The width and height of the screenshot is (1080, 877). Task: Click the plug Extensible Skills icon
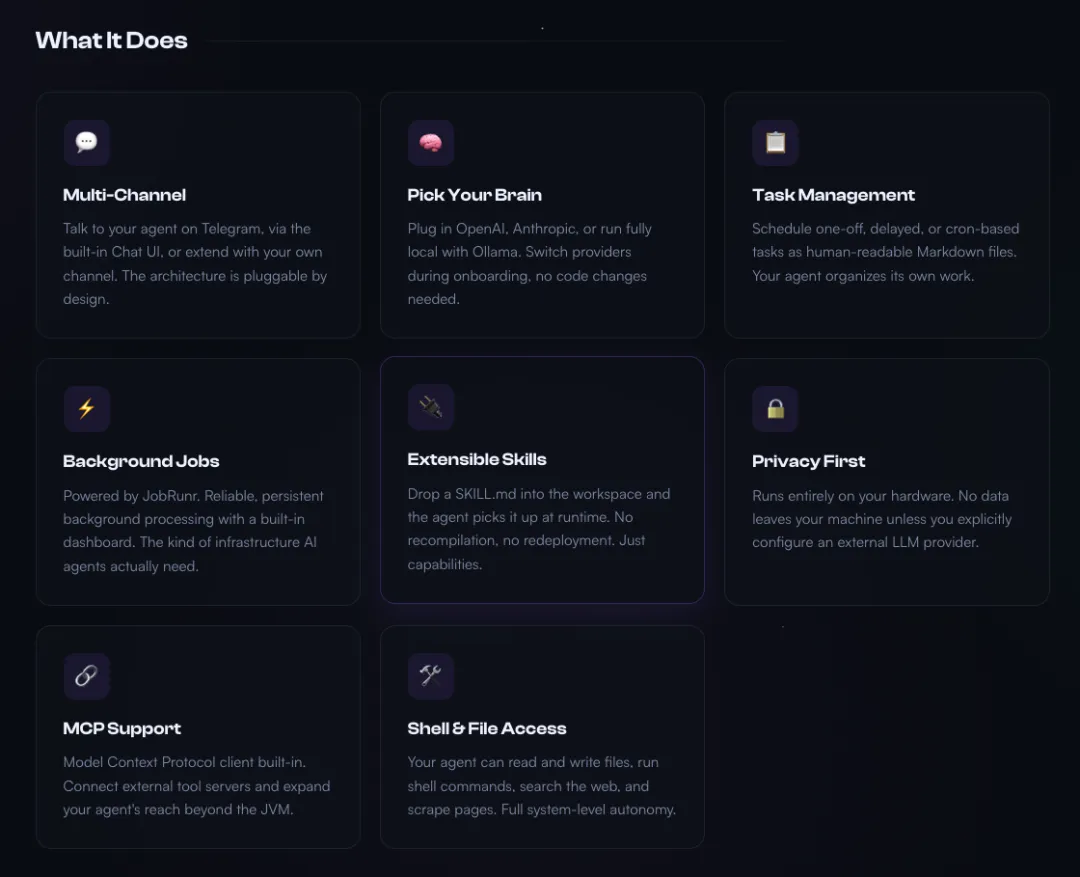(431, 407)
